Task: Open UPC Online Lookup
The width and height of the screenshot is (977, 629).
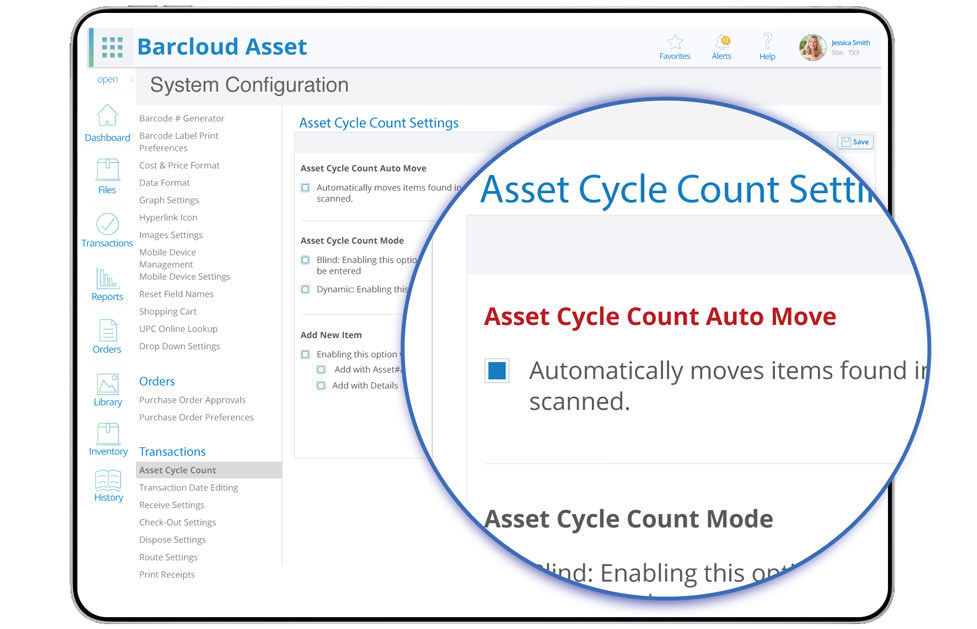Action: 178,329
